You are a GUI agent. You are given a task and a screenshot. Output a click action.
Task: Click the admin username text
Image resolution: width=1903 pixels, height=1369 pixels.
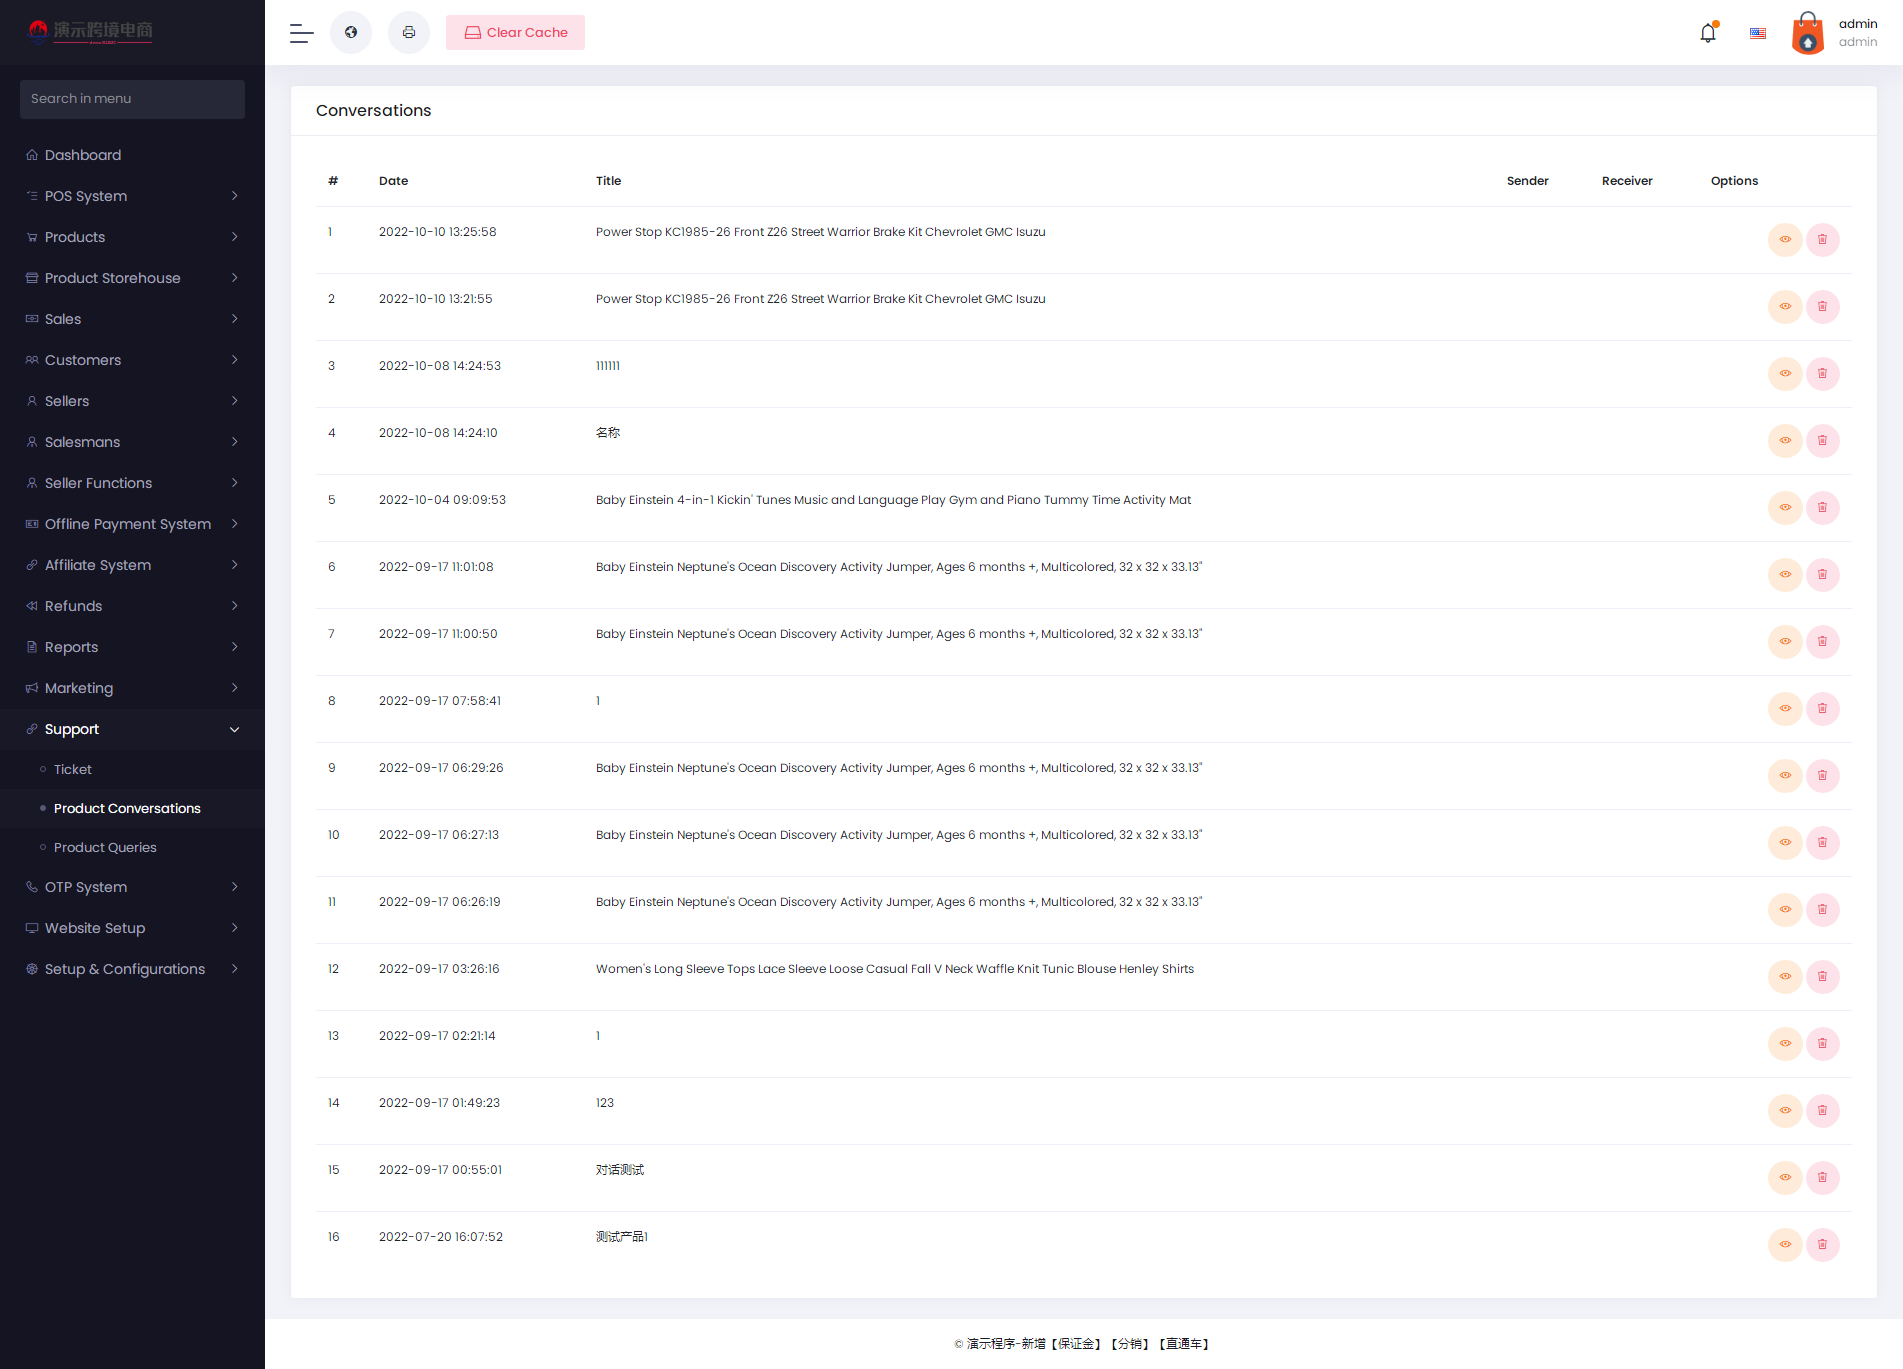(1858, 24)
